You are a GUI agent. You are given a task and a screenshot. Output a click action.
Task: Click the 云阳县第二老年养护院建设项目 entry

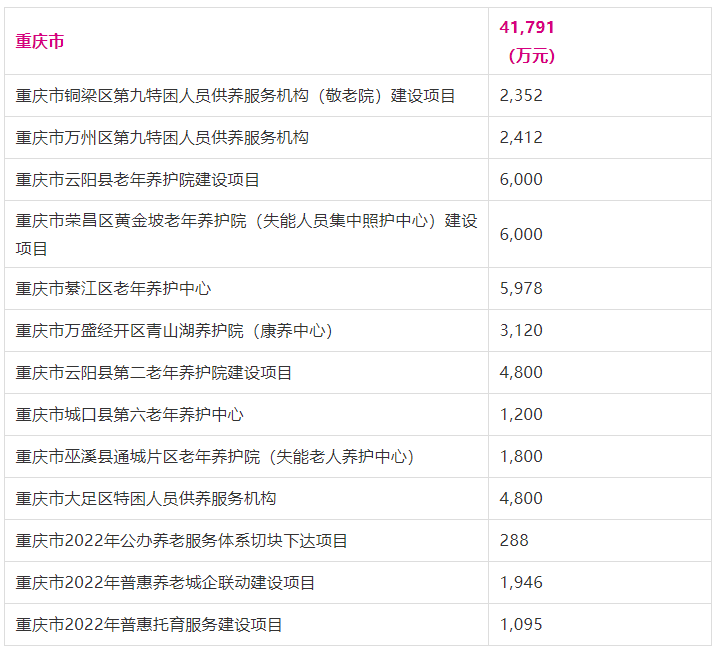(x=154, y=372)
